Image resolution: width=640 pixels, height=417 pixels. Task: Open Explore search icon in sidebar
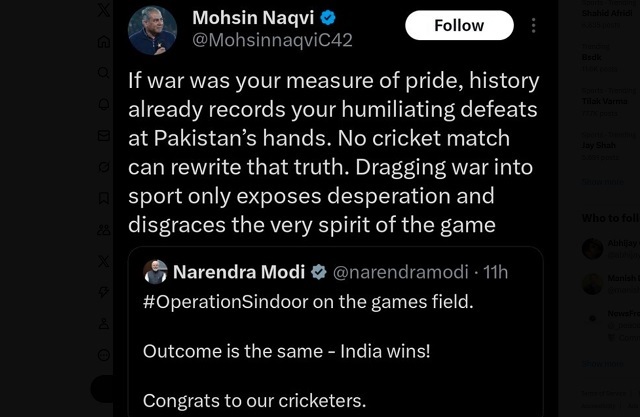click(x=104, y=73)
